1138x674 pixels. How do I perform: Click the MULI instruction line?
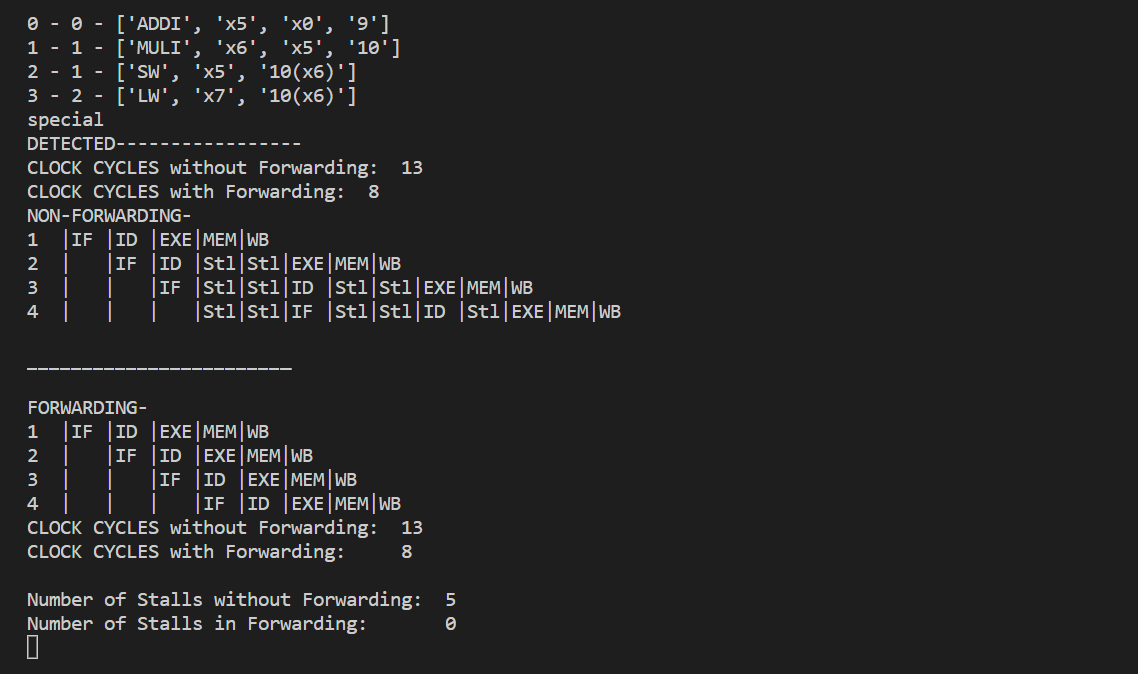click(x=213, y=48)
